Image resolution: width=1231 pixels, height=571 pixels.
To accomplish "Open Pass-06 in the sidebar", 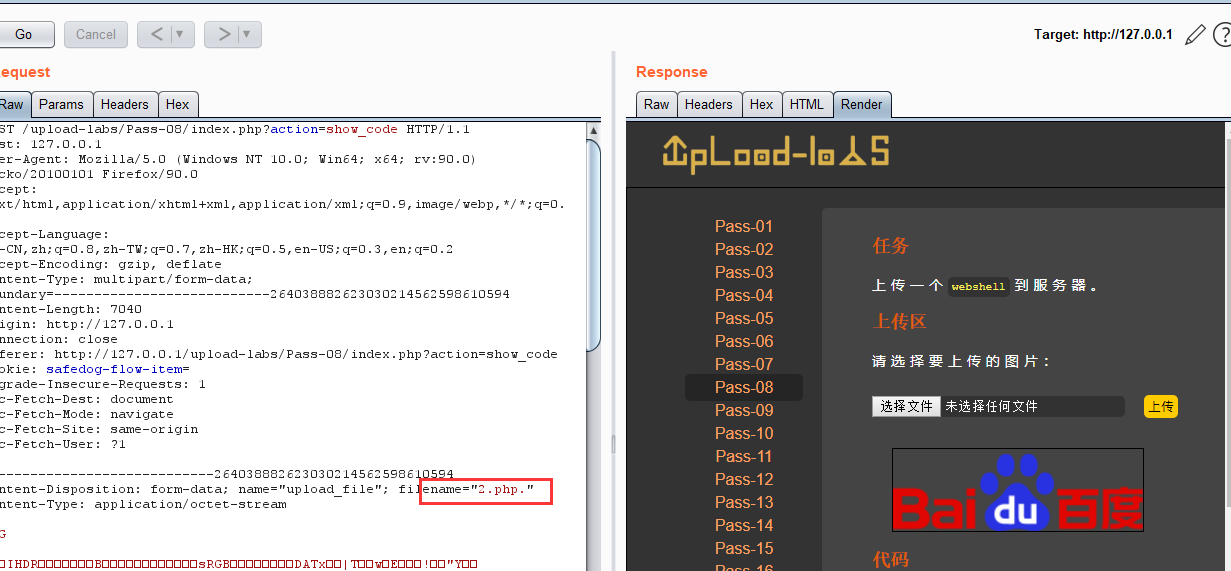I will [744, 341].
